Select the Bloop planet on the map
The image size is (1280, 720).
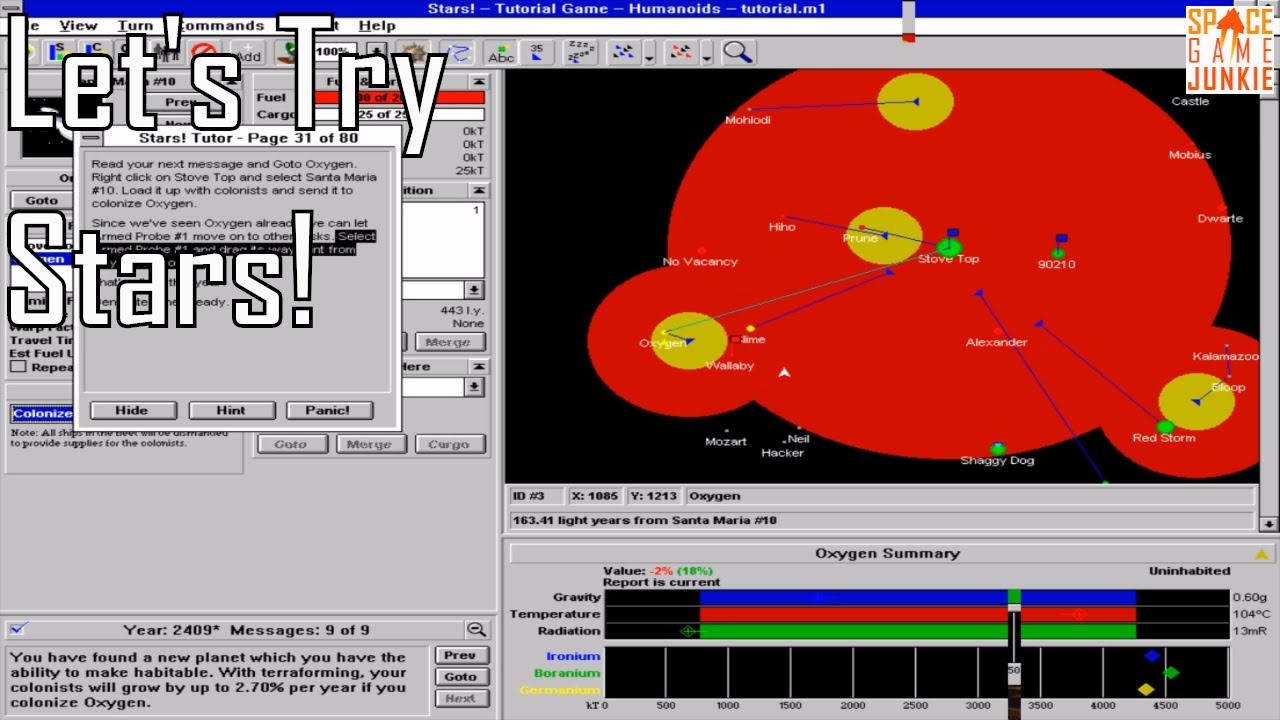coord(1228,376)
